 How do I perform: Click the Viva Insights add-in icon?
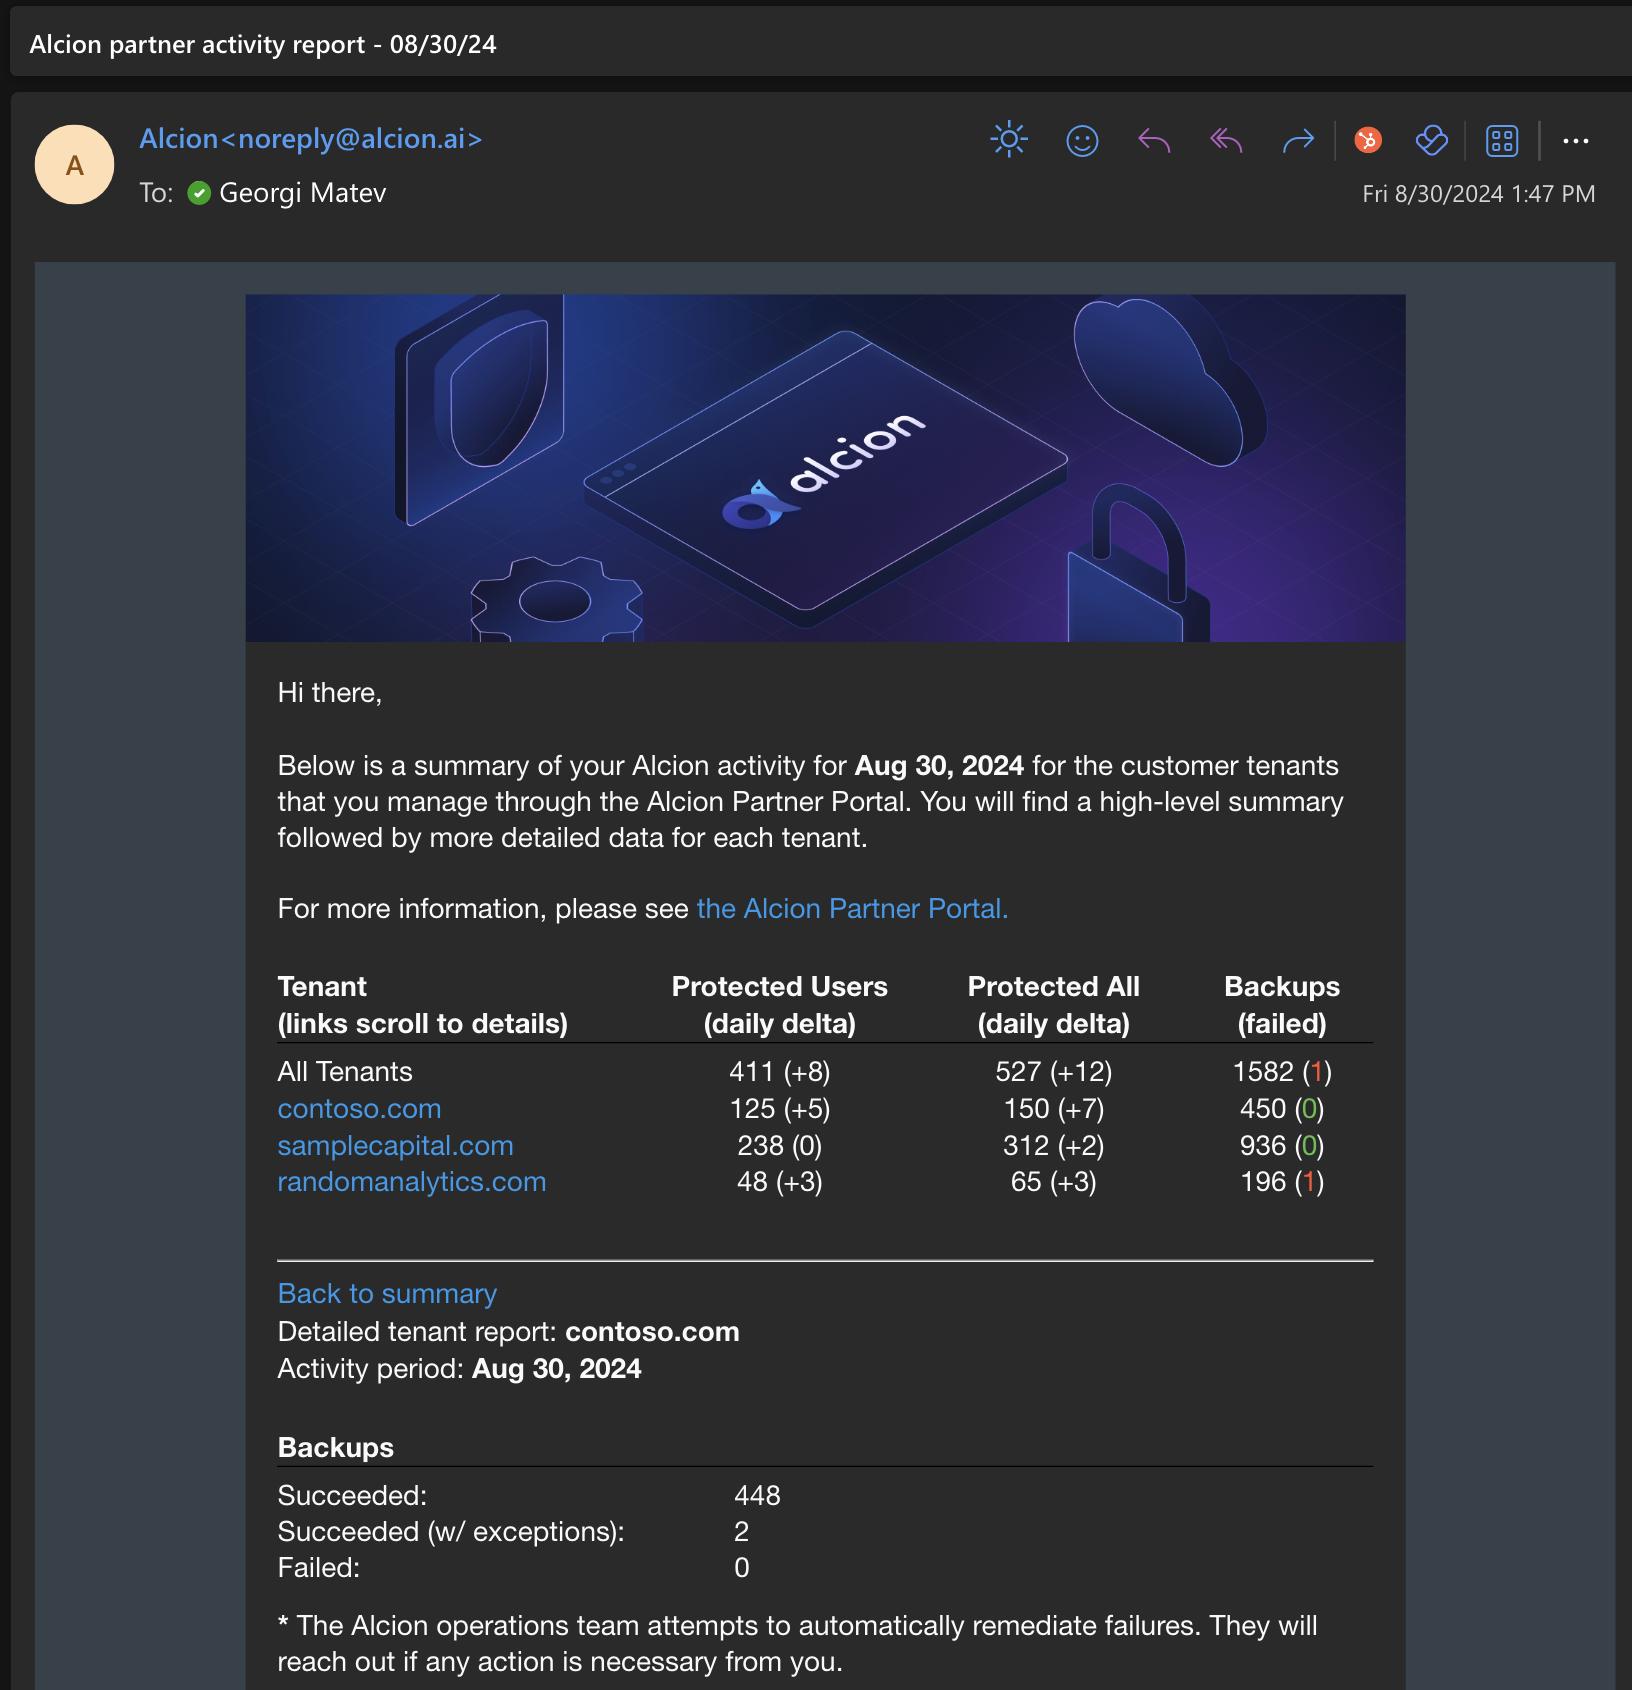[x=1432, y=140]
